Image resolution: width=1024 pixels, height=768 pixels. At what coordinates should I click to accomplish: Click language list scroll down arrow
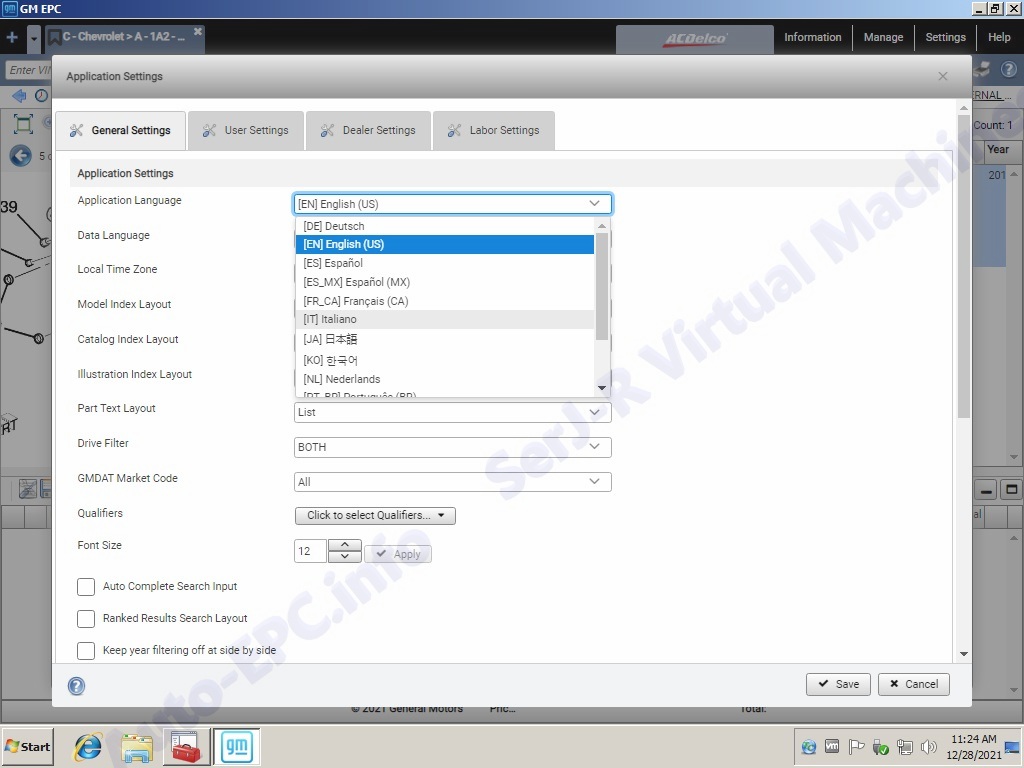coord(602,388)
